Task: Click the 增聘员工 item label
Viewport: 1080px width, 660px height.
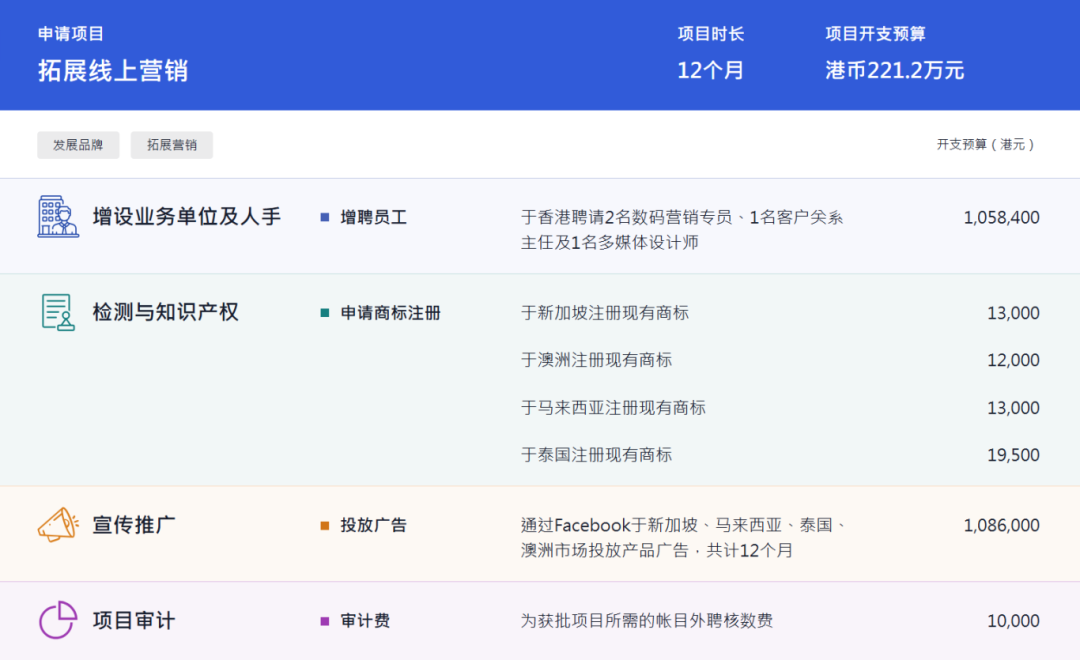Action: coord(373,218)
